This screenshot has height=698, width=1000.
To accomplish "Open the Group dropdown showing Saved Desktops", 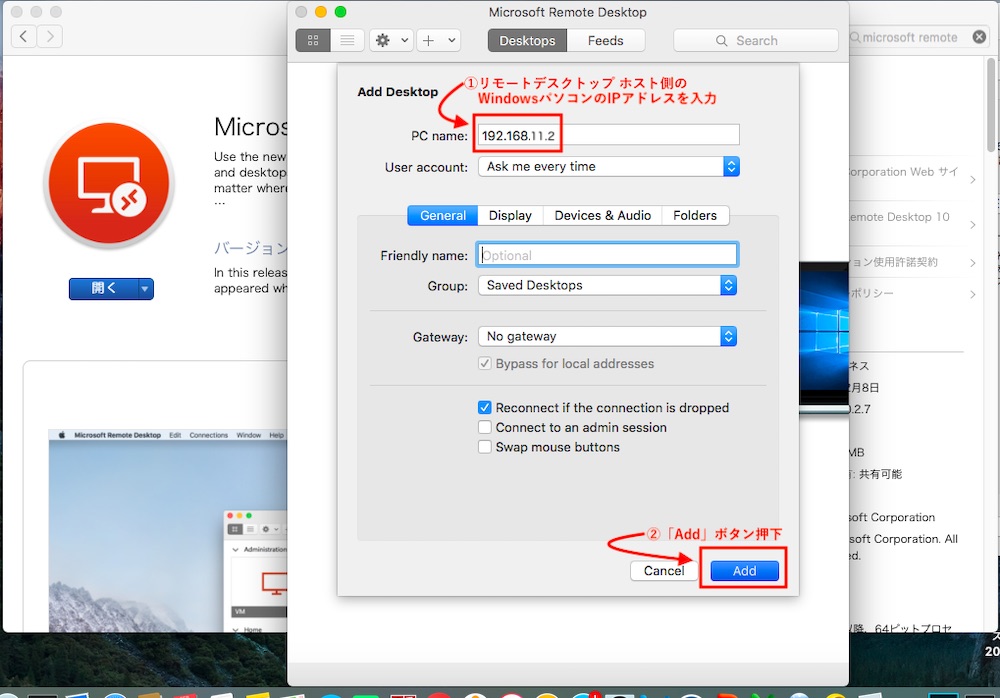I will [607, 285].
